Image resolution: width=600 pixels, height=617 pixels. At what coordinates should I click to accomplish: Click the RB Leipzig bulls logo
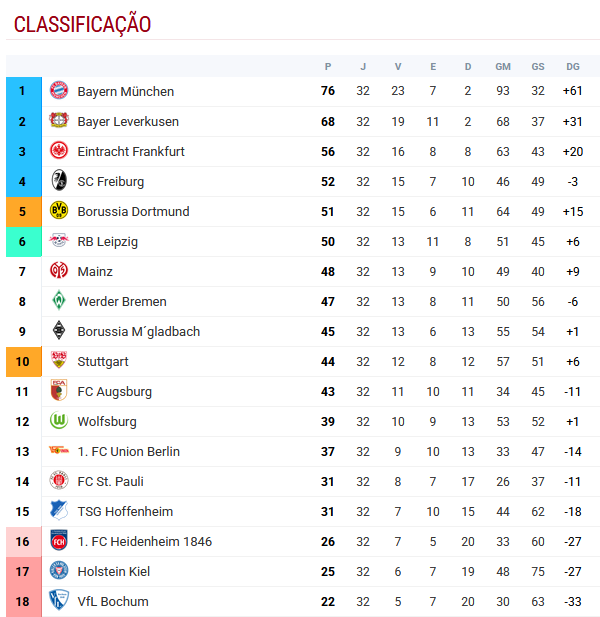point(59,240)
